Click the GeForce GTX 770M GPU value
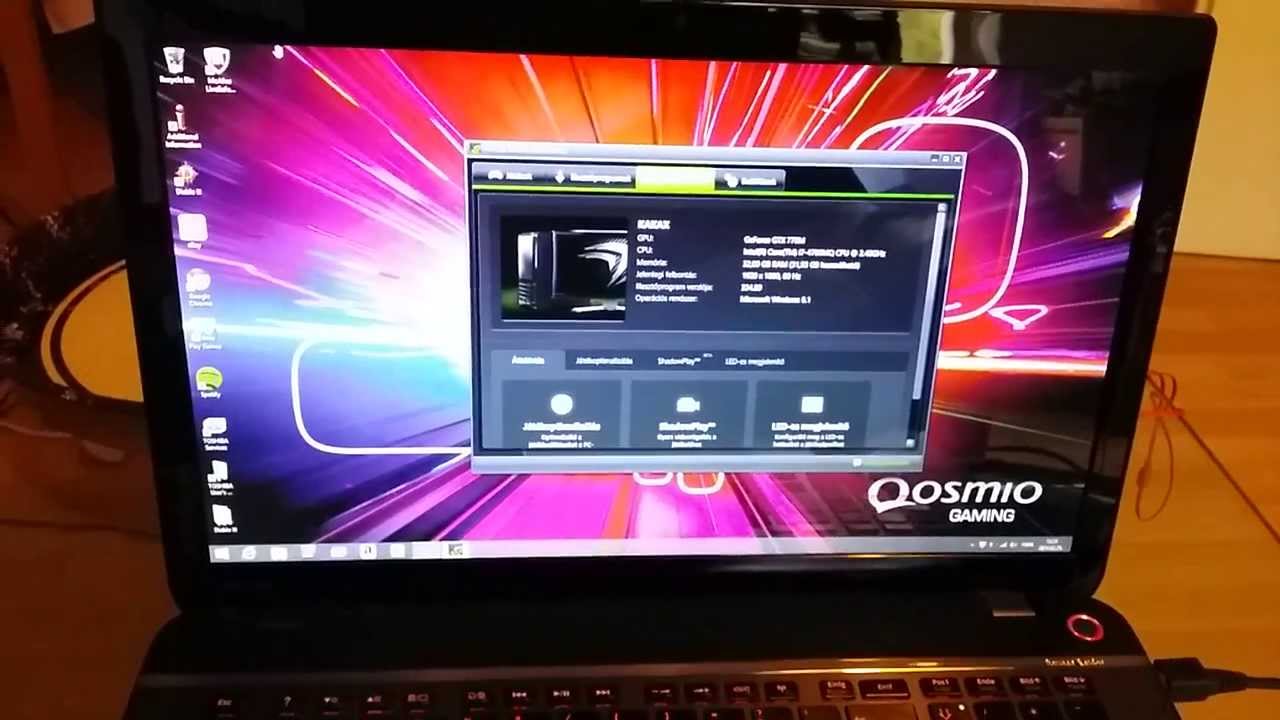1280x720 pixels. 774,241
